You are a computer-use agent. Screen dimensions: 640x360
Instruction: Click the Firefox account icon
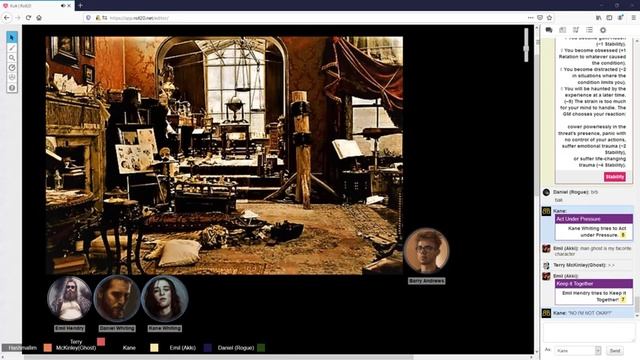(620, 18)
